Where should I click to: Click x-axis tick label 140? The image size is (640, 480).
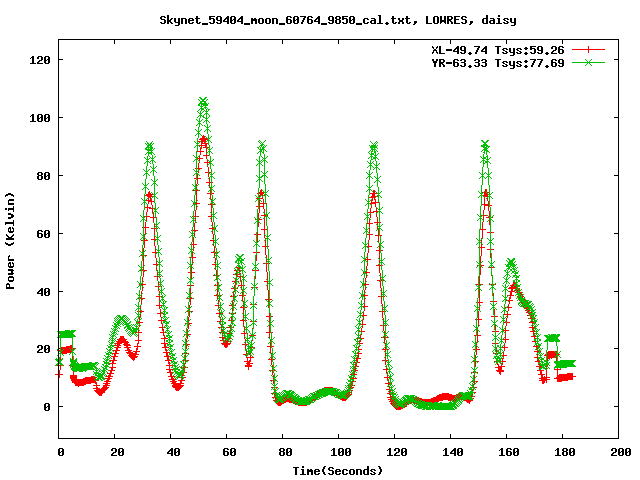click(x=453, y=452)
